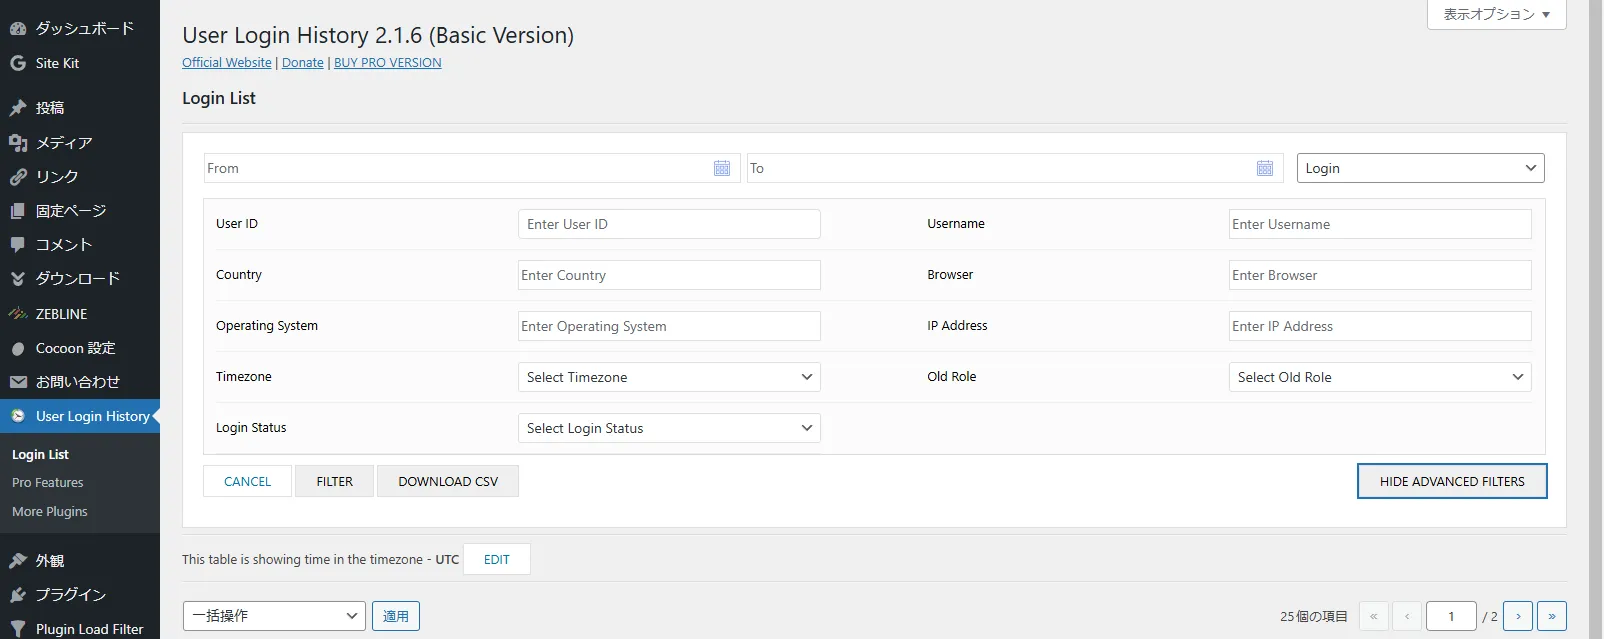The height and width of the screenshot is (639, 1604).
Task: Open the Donate link
Action: pos(303,62)
